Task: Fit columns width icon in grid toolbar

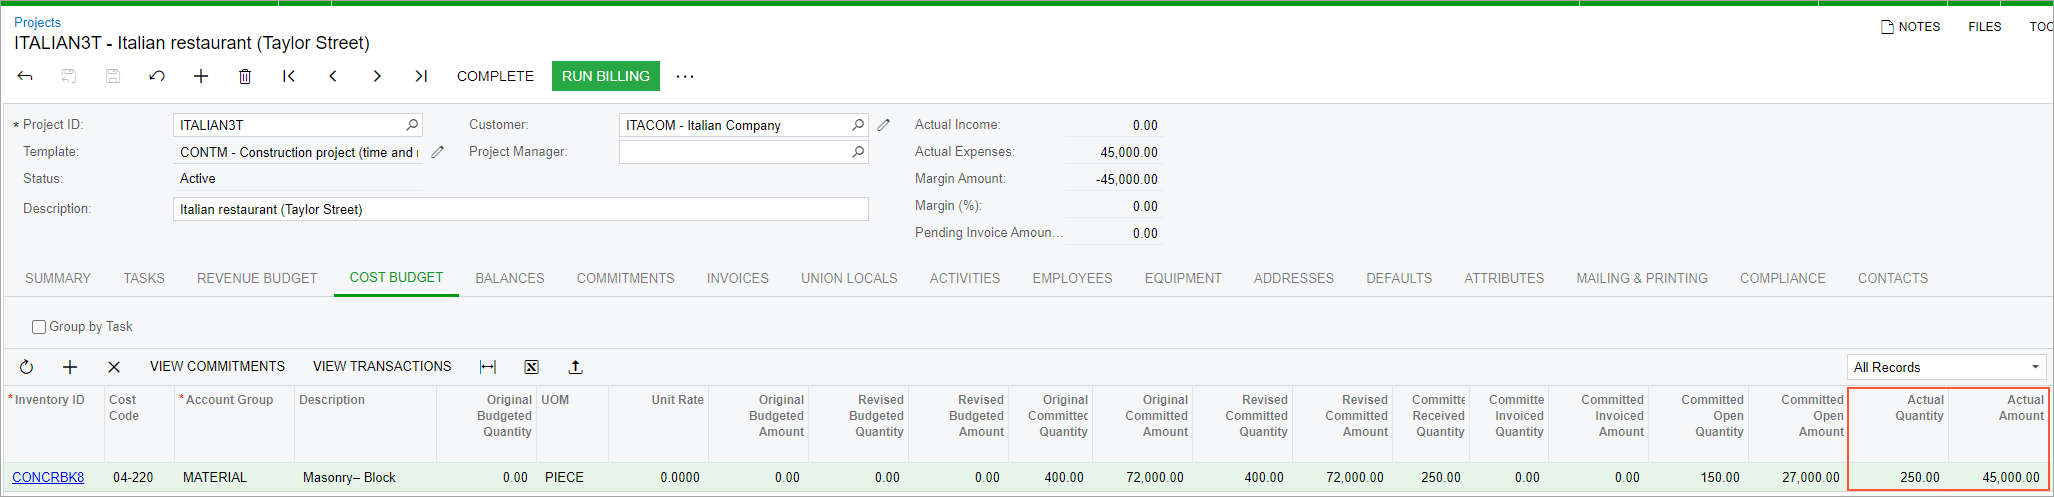Action: pyautogui.click(x=488, y=367)
